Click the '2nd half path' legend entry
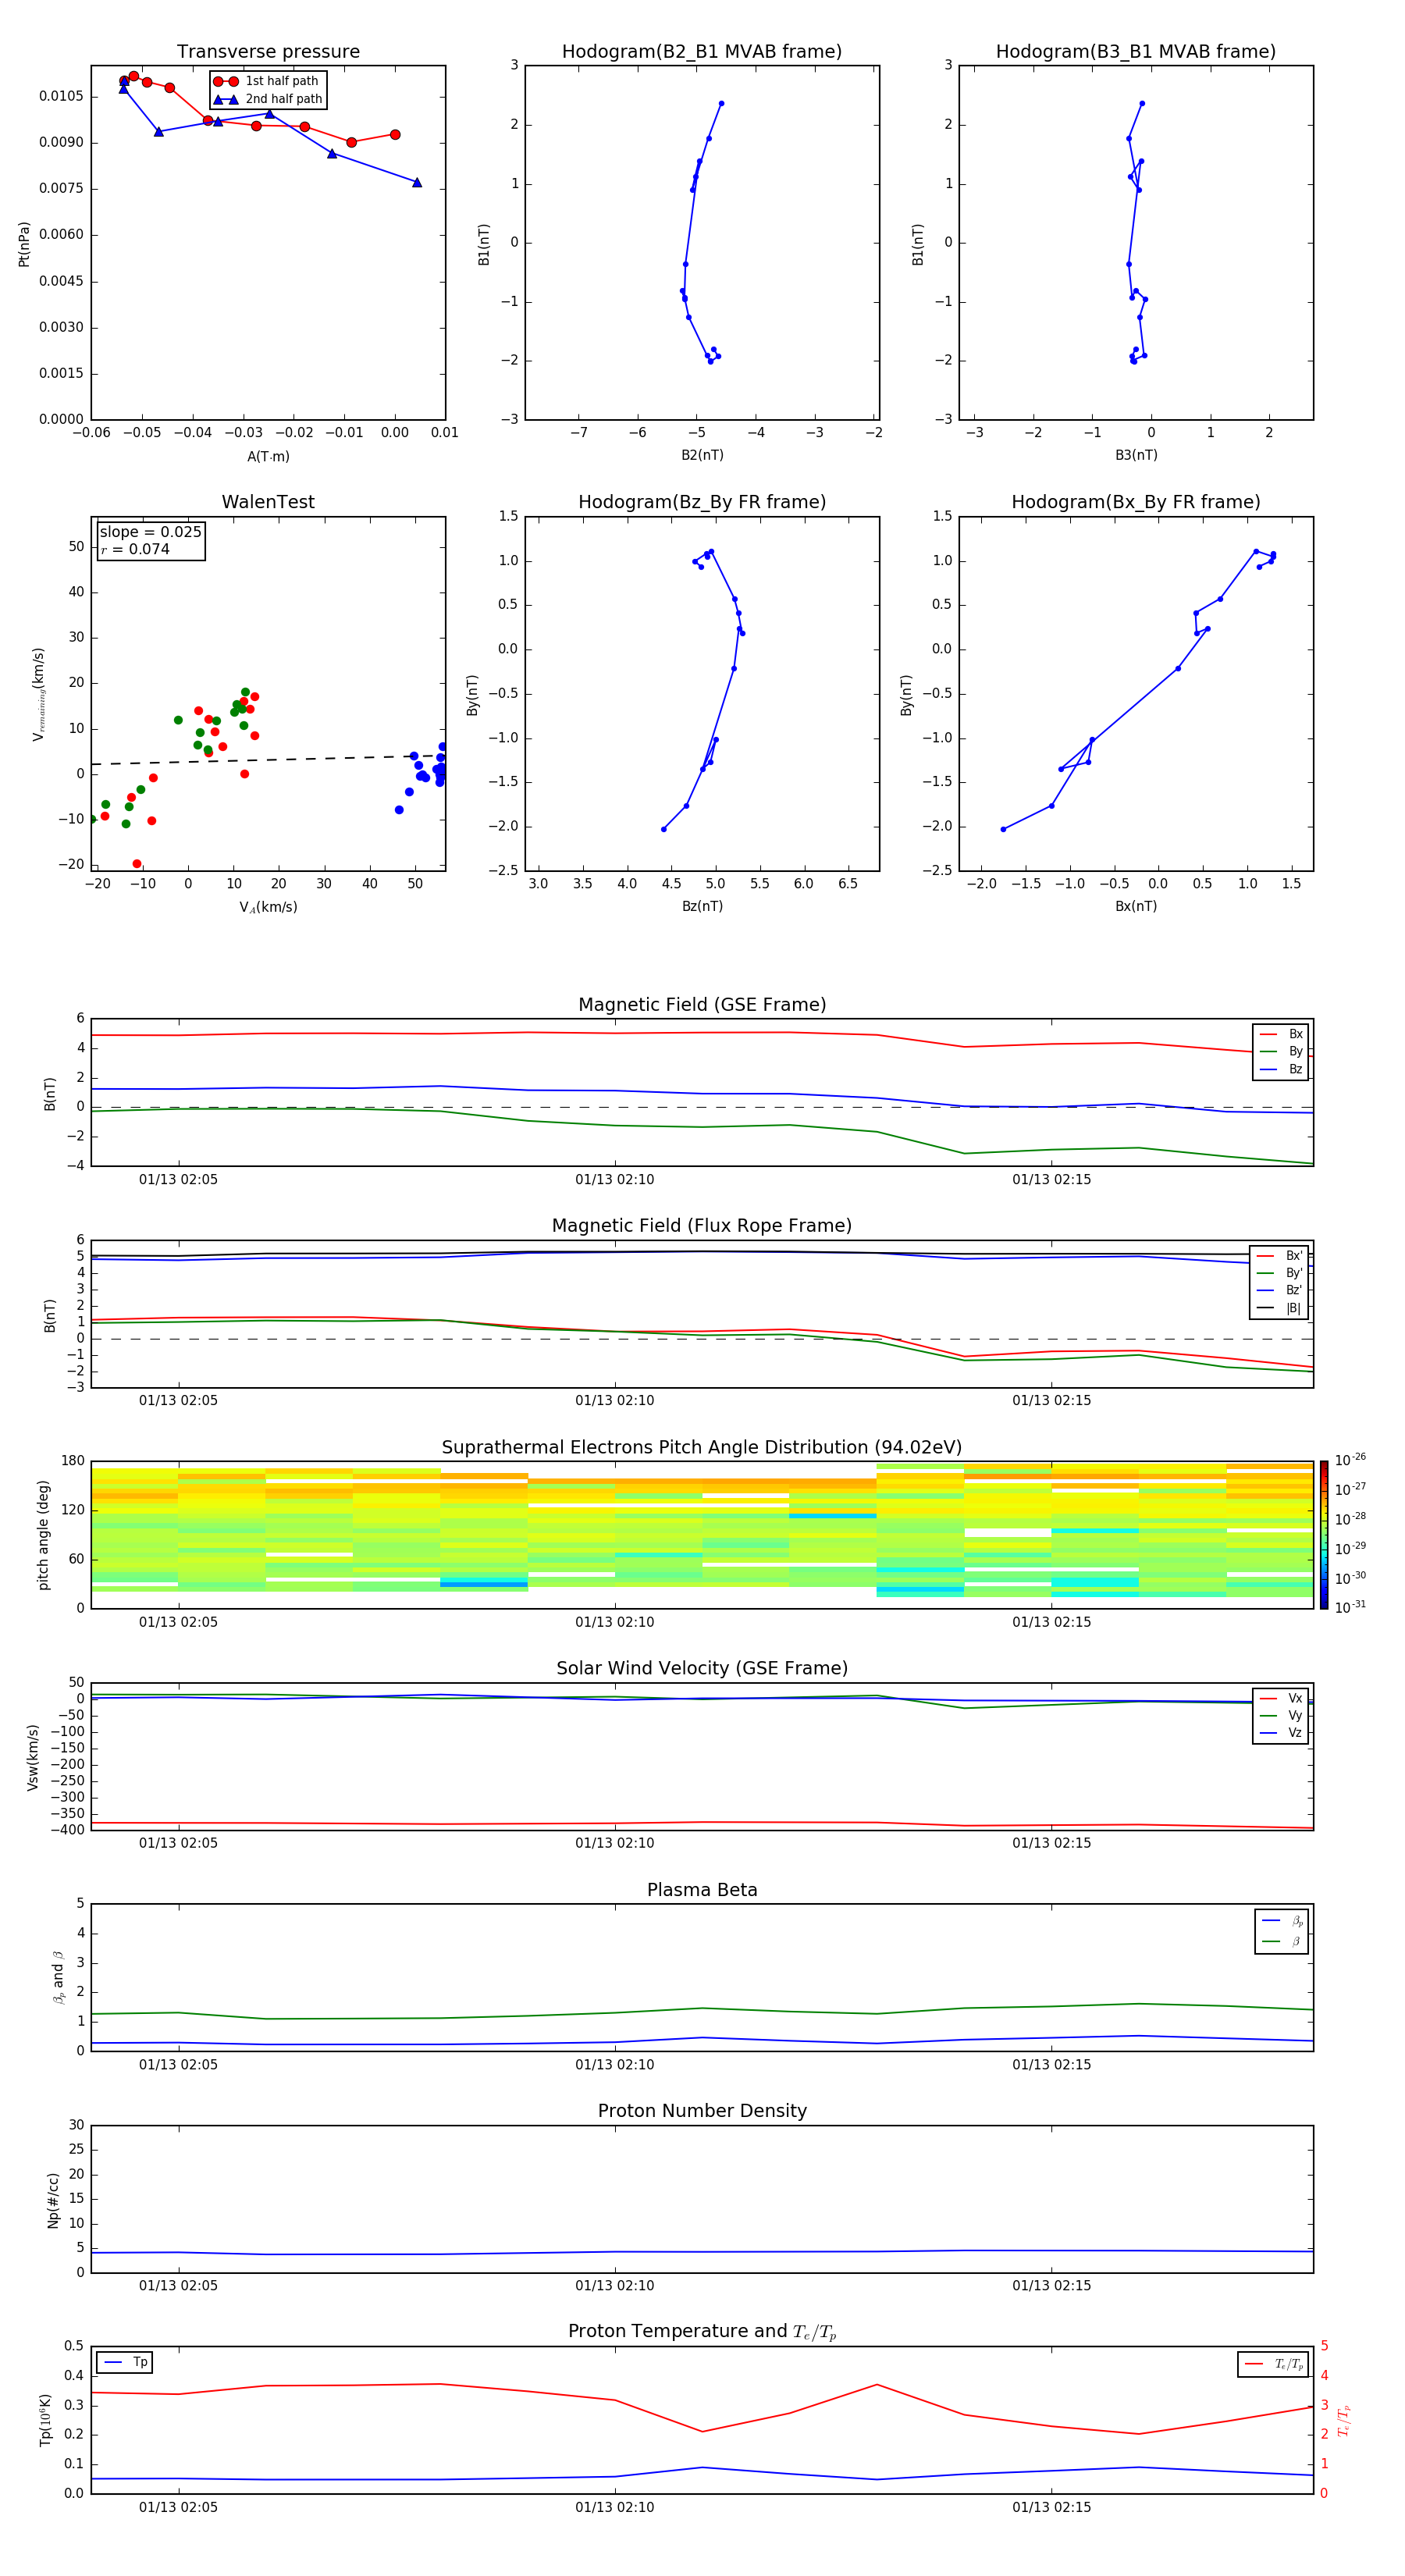Image resolution: width=1405 pixels, height=2576 pixels. [268, 99]
